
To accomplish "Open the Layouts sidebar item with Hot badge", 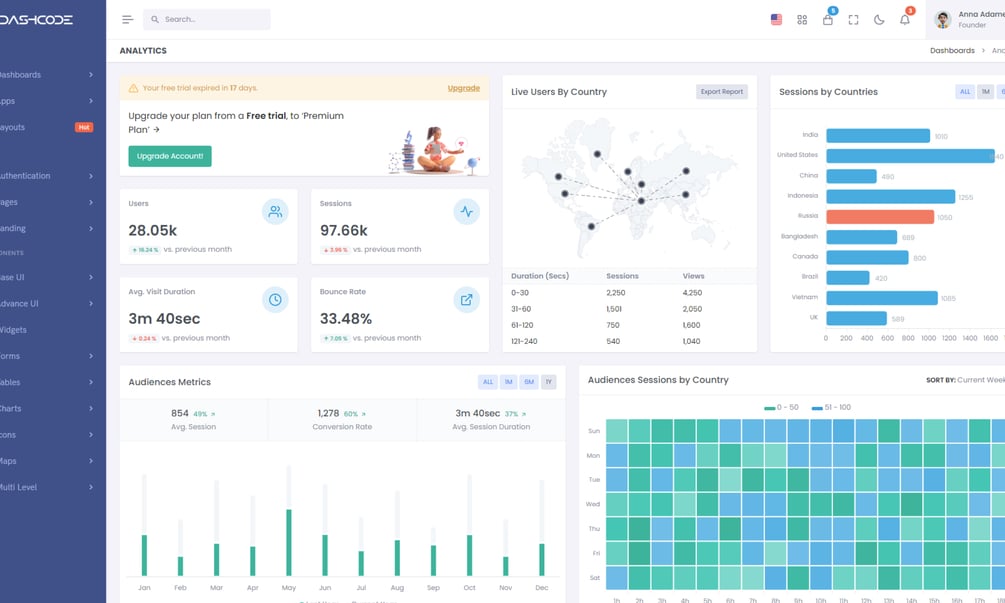I will 46,128.
